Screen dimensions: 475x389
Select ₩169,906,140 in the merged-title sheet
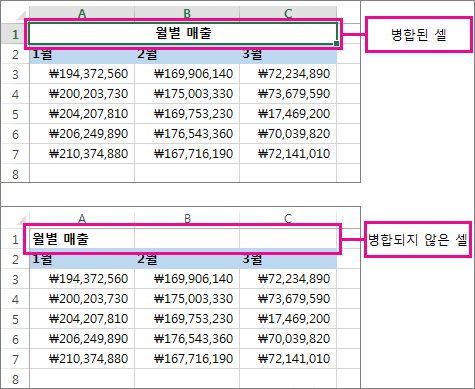click(187, 74)
